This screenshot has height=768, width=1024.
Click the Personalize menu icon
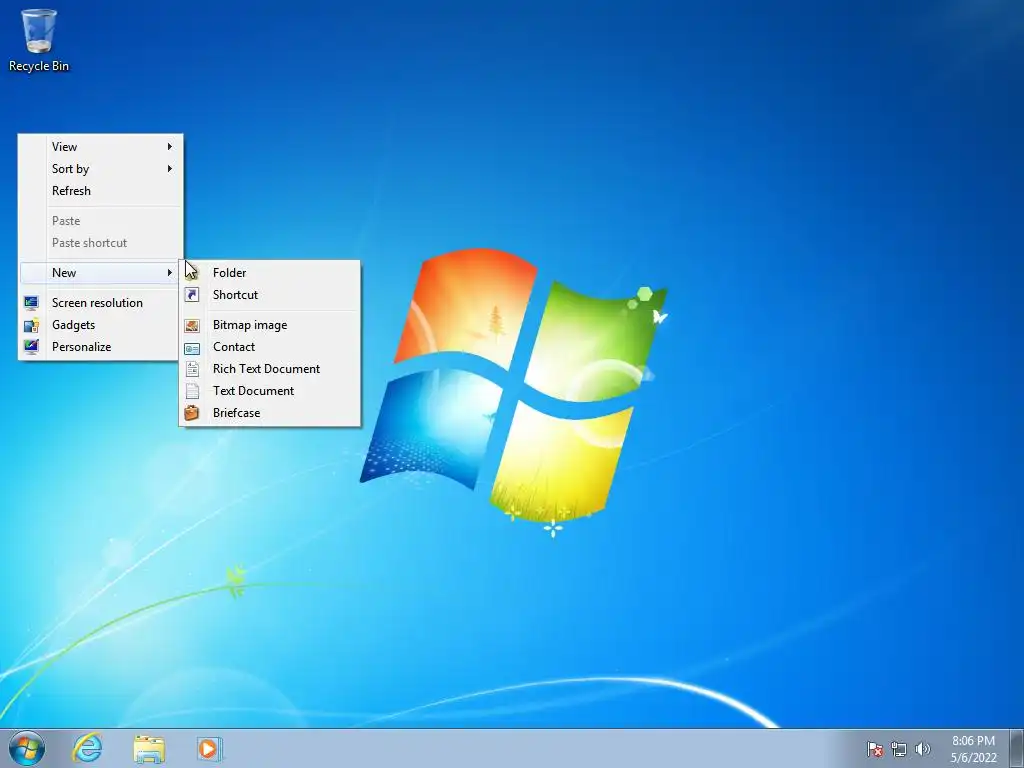pos(31,347)
